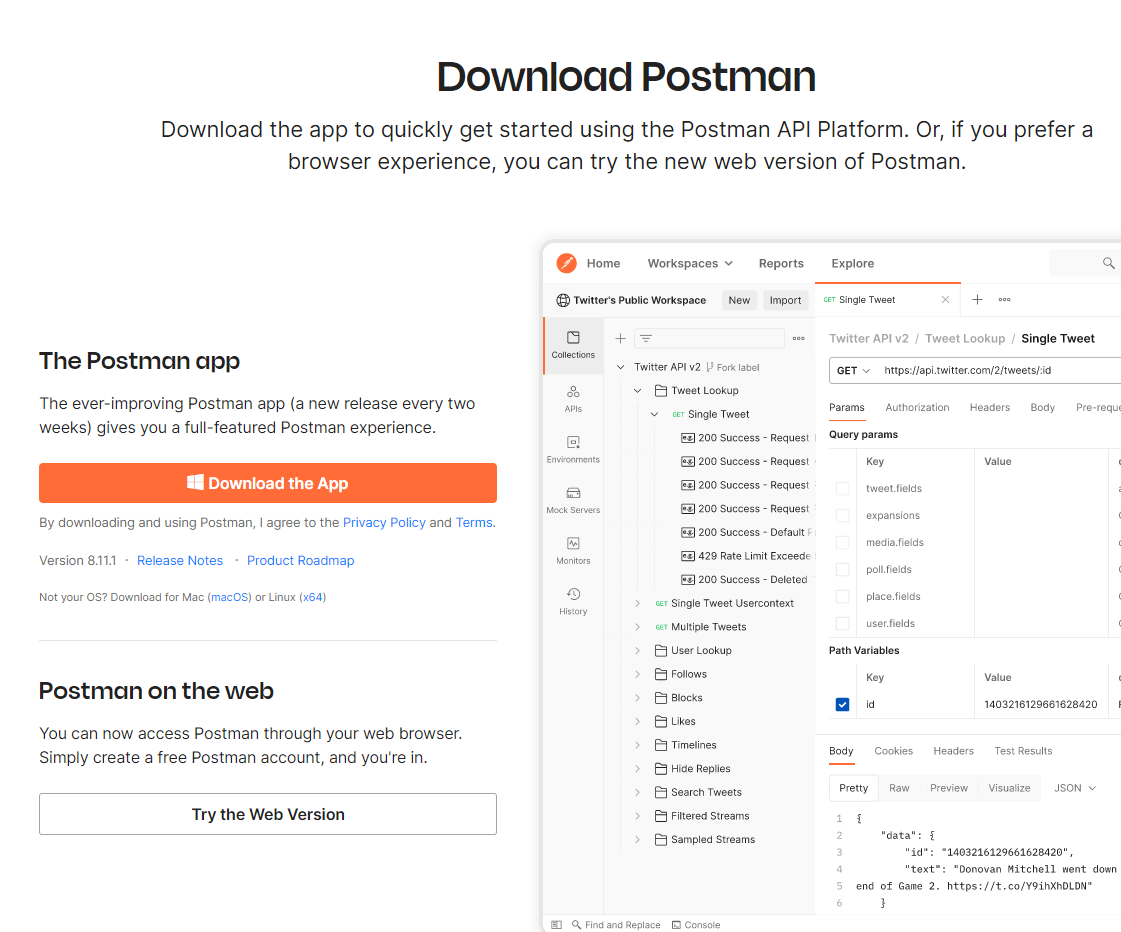Close the Single Tweet tab

point(945,299)
